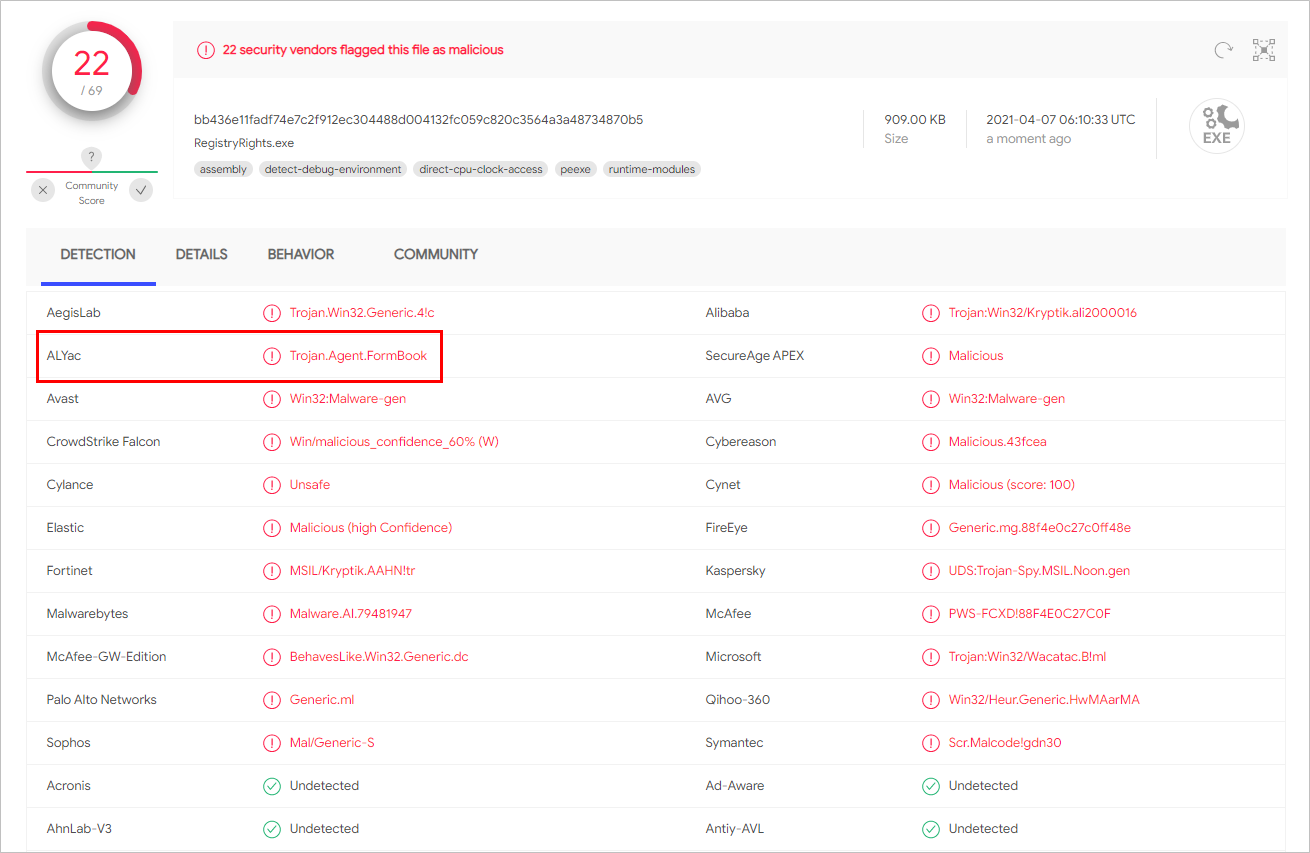Click the reanalyze refresh icon
Viewport: 1310px width, 853px height.
coord(1223,50)
